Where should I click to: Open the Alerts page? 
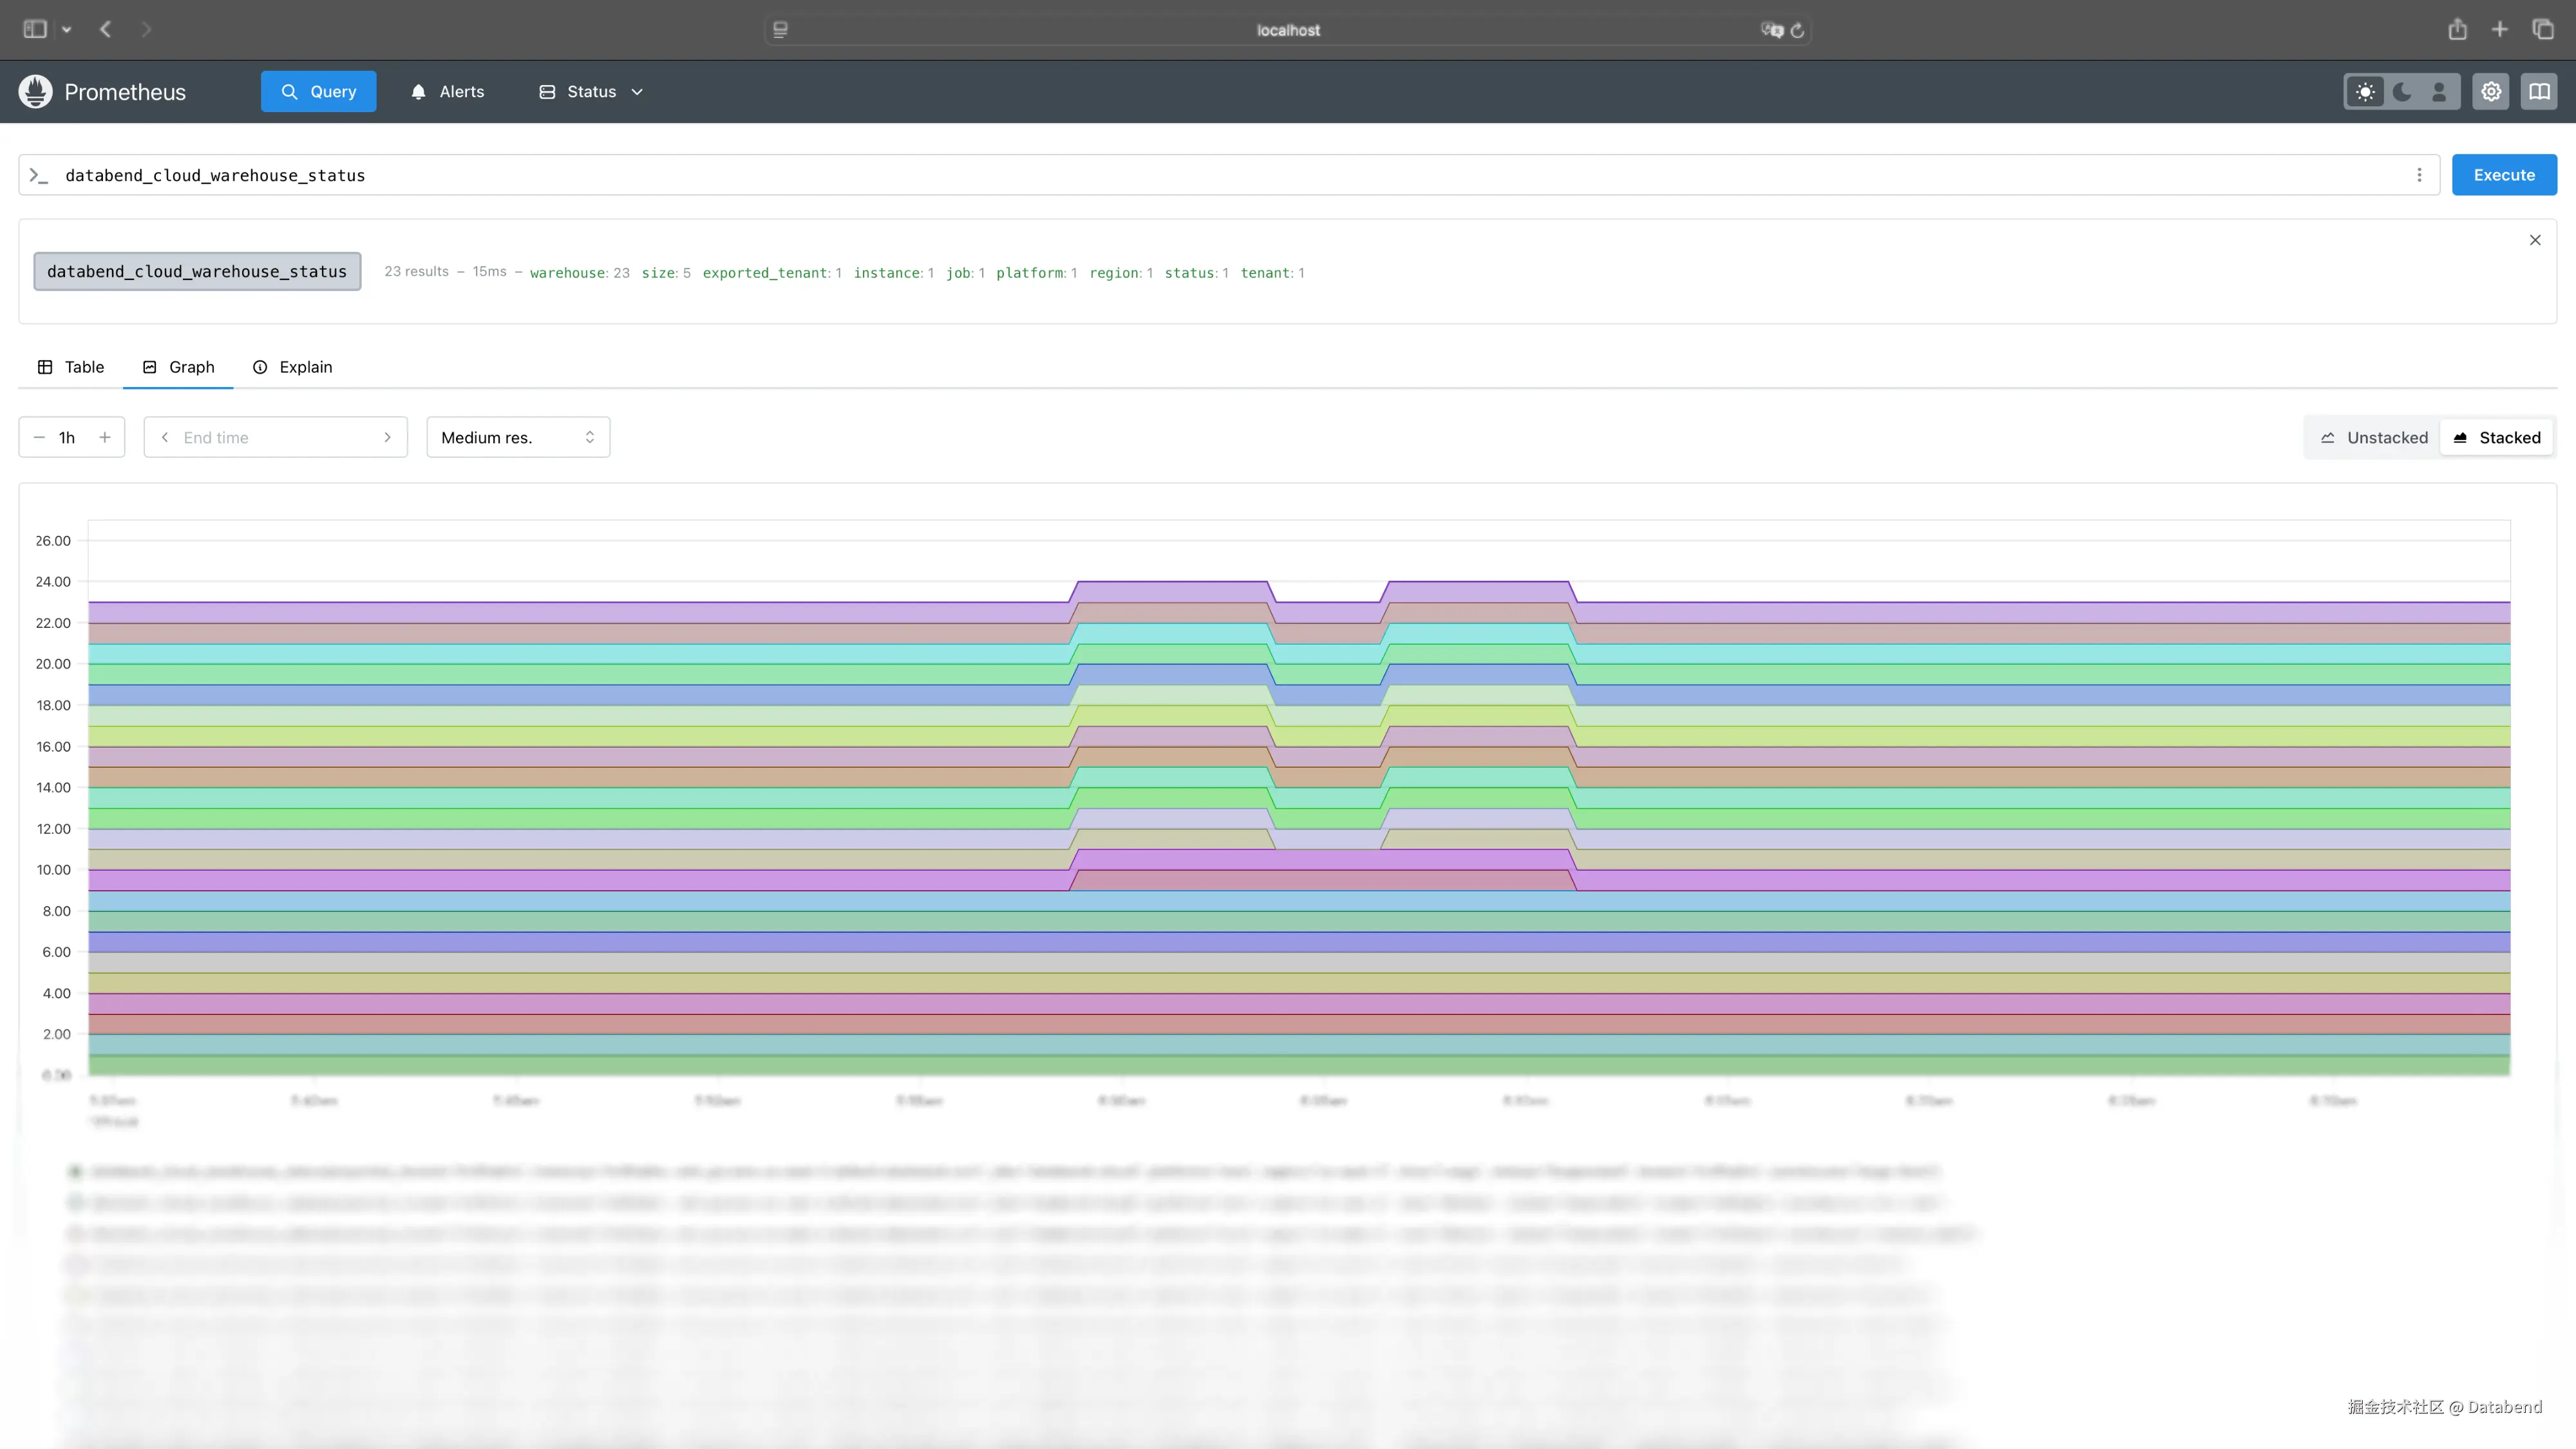click(447, 92)
